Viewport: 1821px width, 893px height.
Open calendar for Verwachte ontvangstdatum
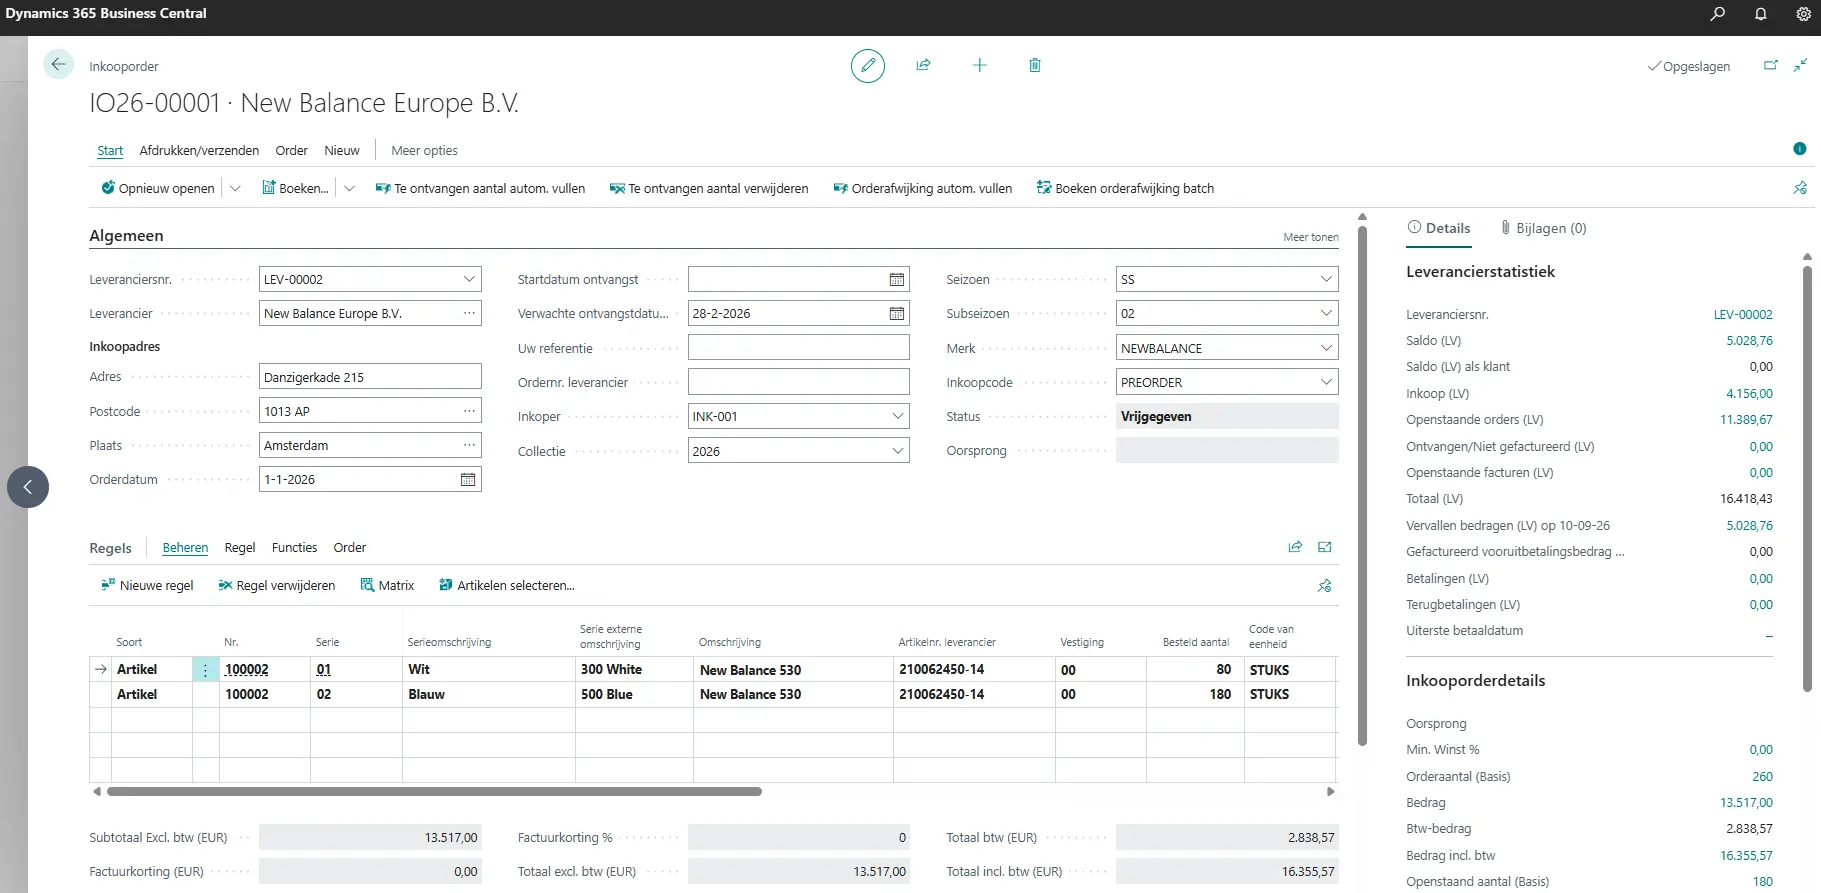click(897, 314)
